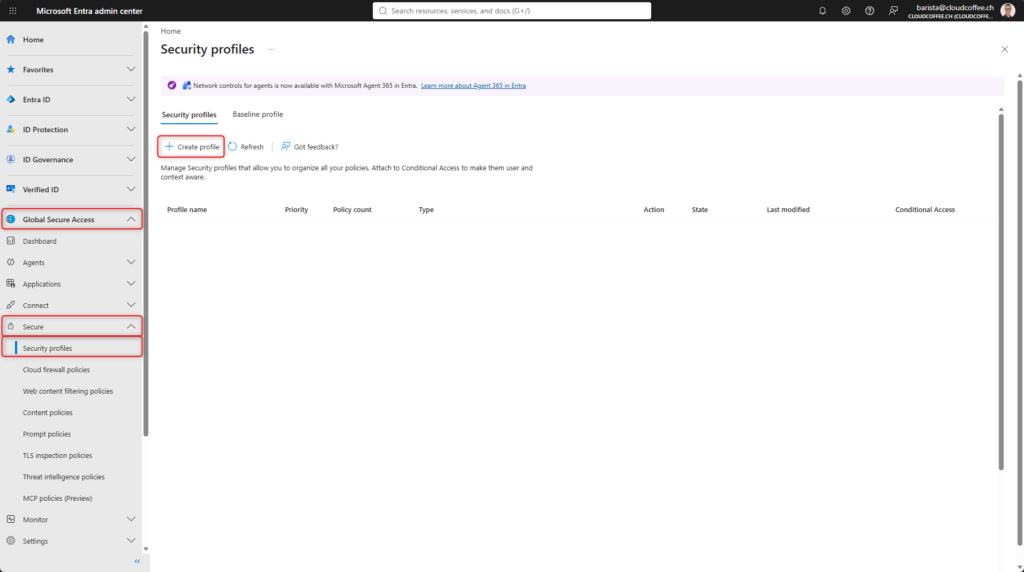The image size is (1024, 572).
Task: Expand the Favorites chevron
Action: click(131, 69)
